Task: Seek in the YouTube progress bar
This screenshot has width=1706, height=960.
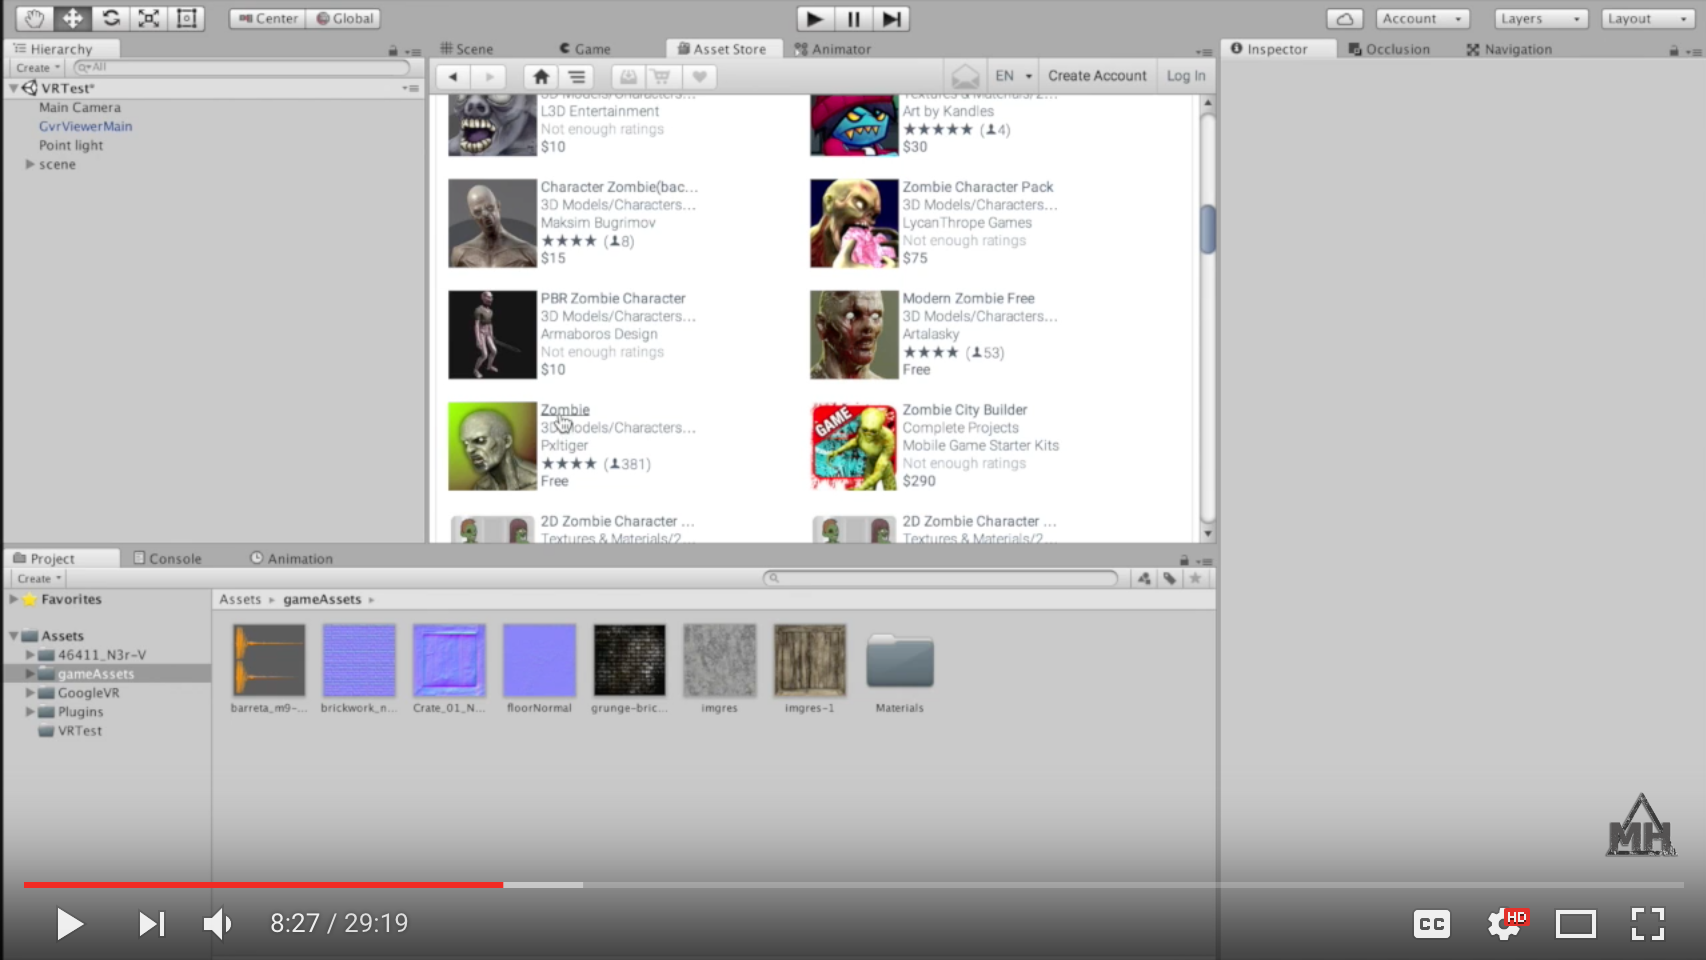Action: tap(853, 885)
